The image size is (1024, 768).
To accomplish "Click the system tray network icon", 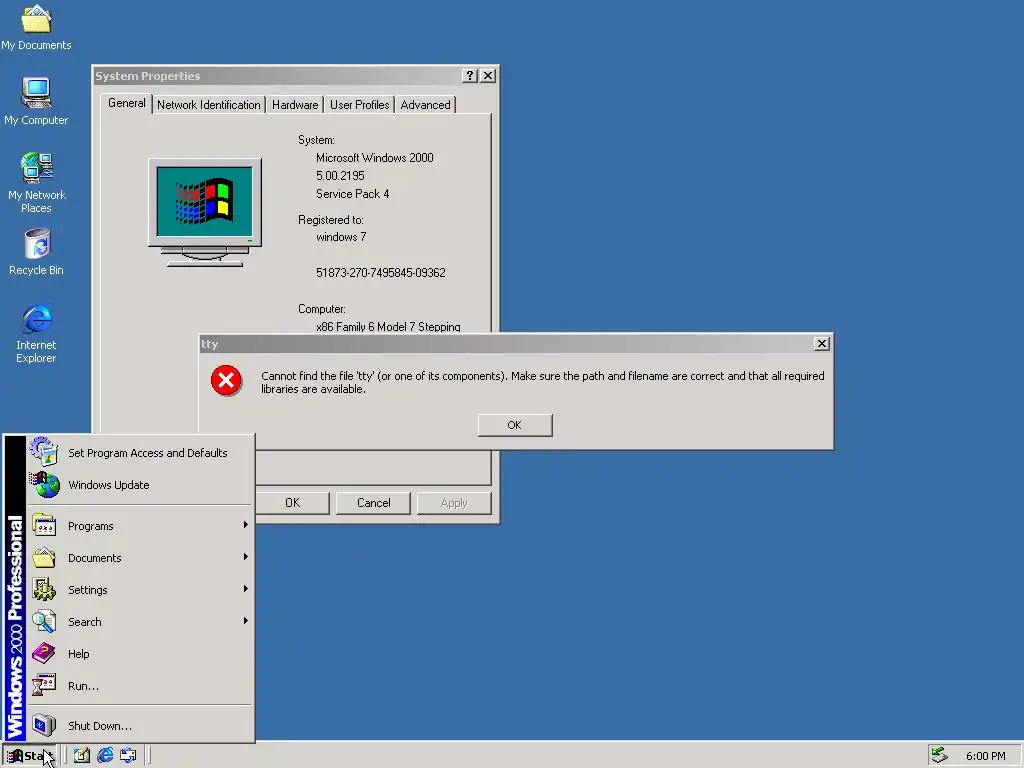I will [x=939, y=755].
